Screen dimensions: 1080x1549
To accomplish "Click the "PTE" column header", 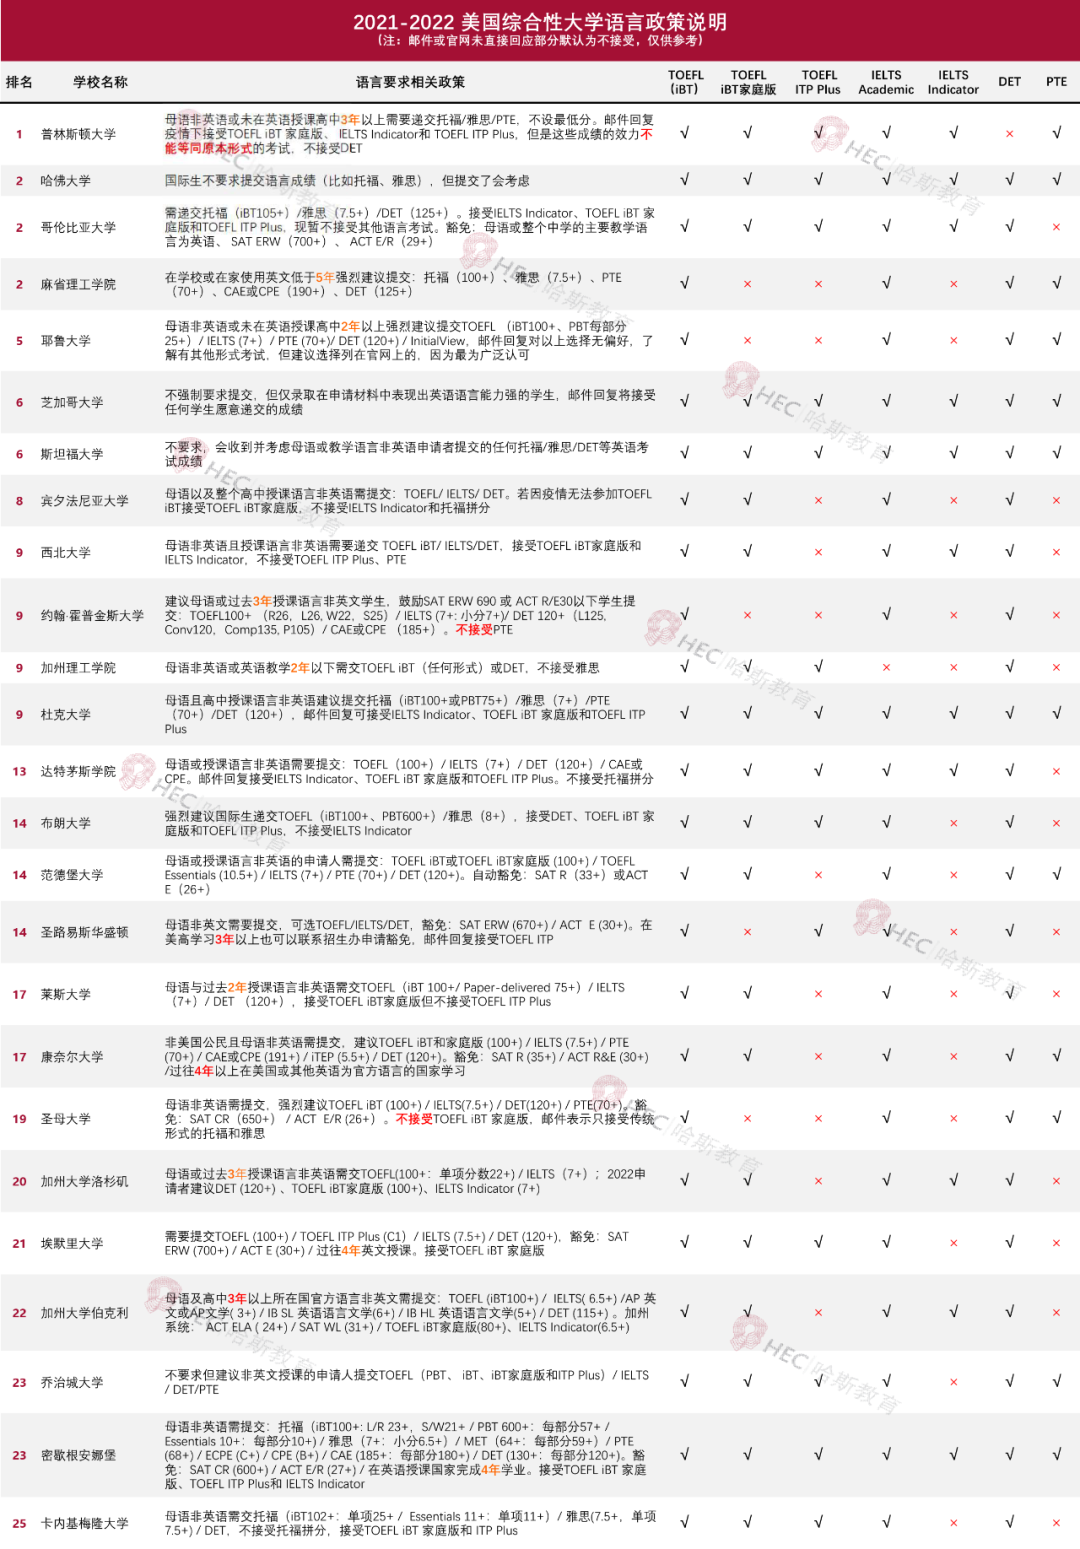I will coord(1056,82).
